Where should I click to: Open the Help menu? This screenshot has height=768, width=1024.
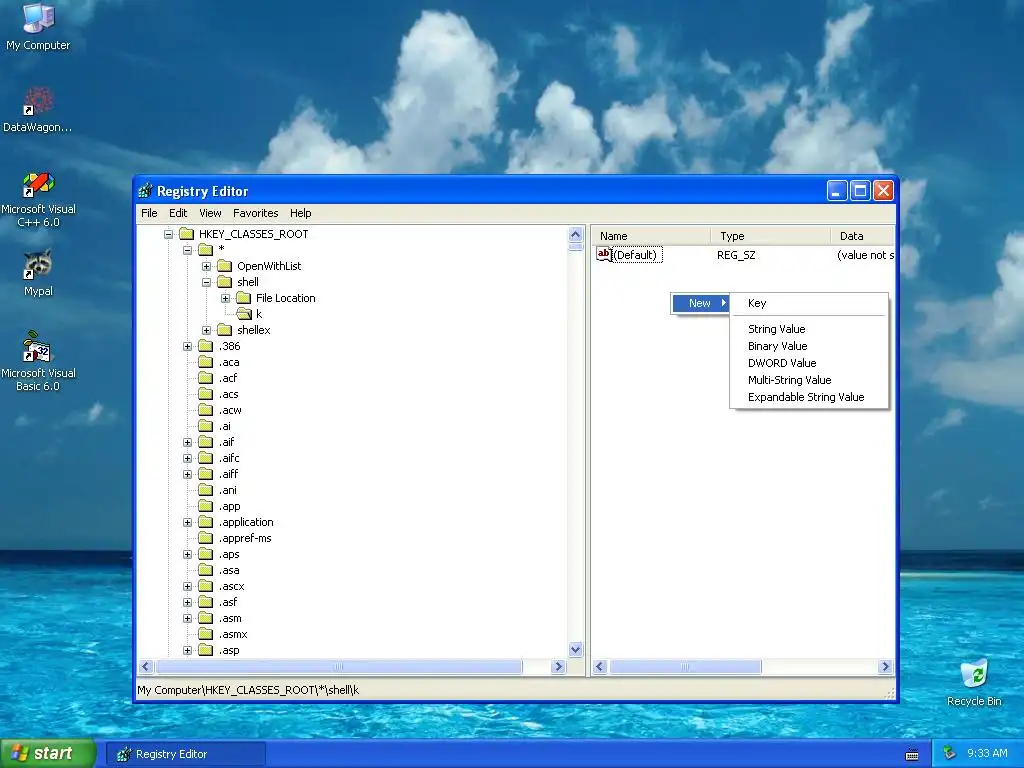click(300, 213)
